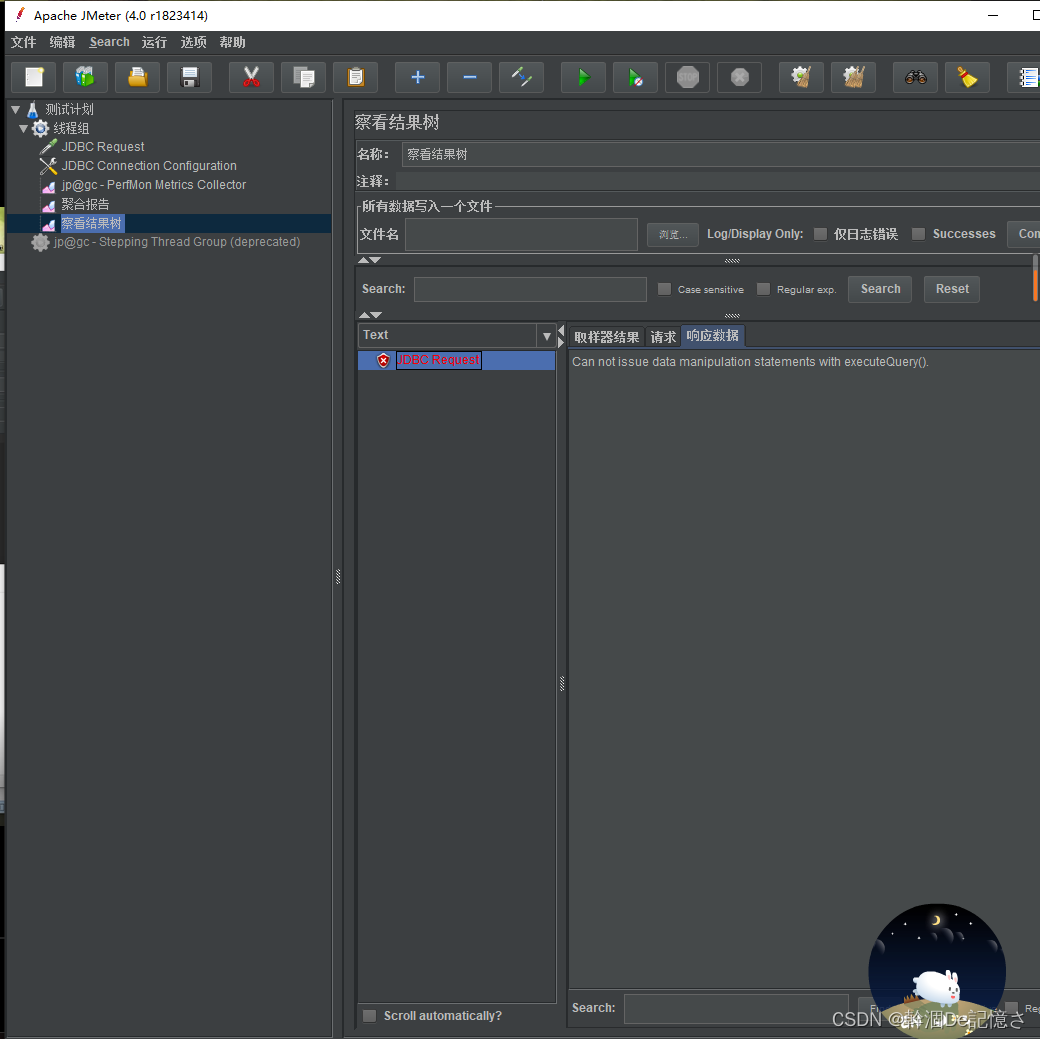Image resolution: width=1040 pixels, height=1039 pixels.
Task: Open the Search menu
Action: [109, 42]
